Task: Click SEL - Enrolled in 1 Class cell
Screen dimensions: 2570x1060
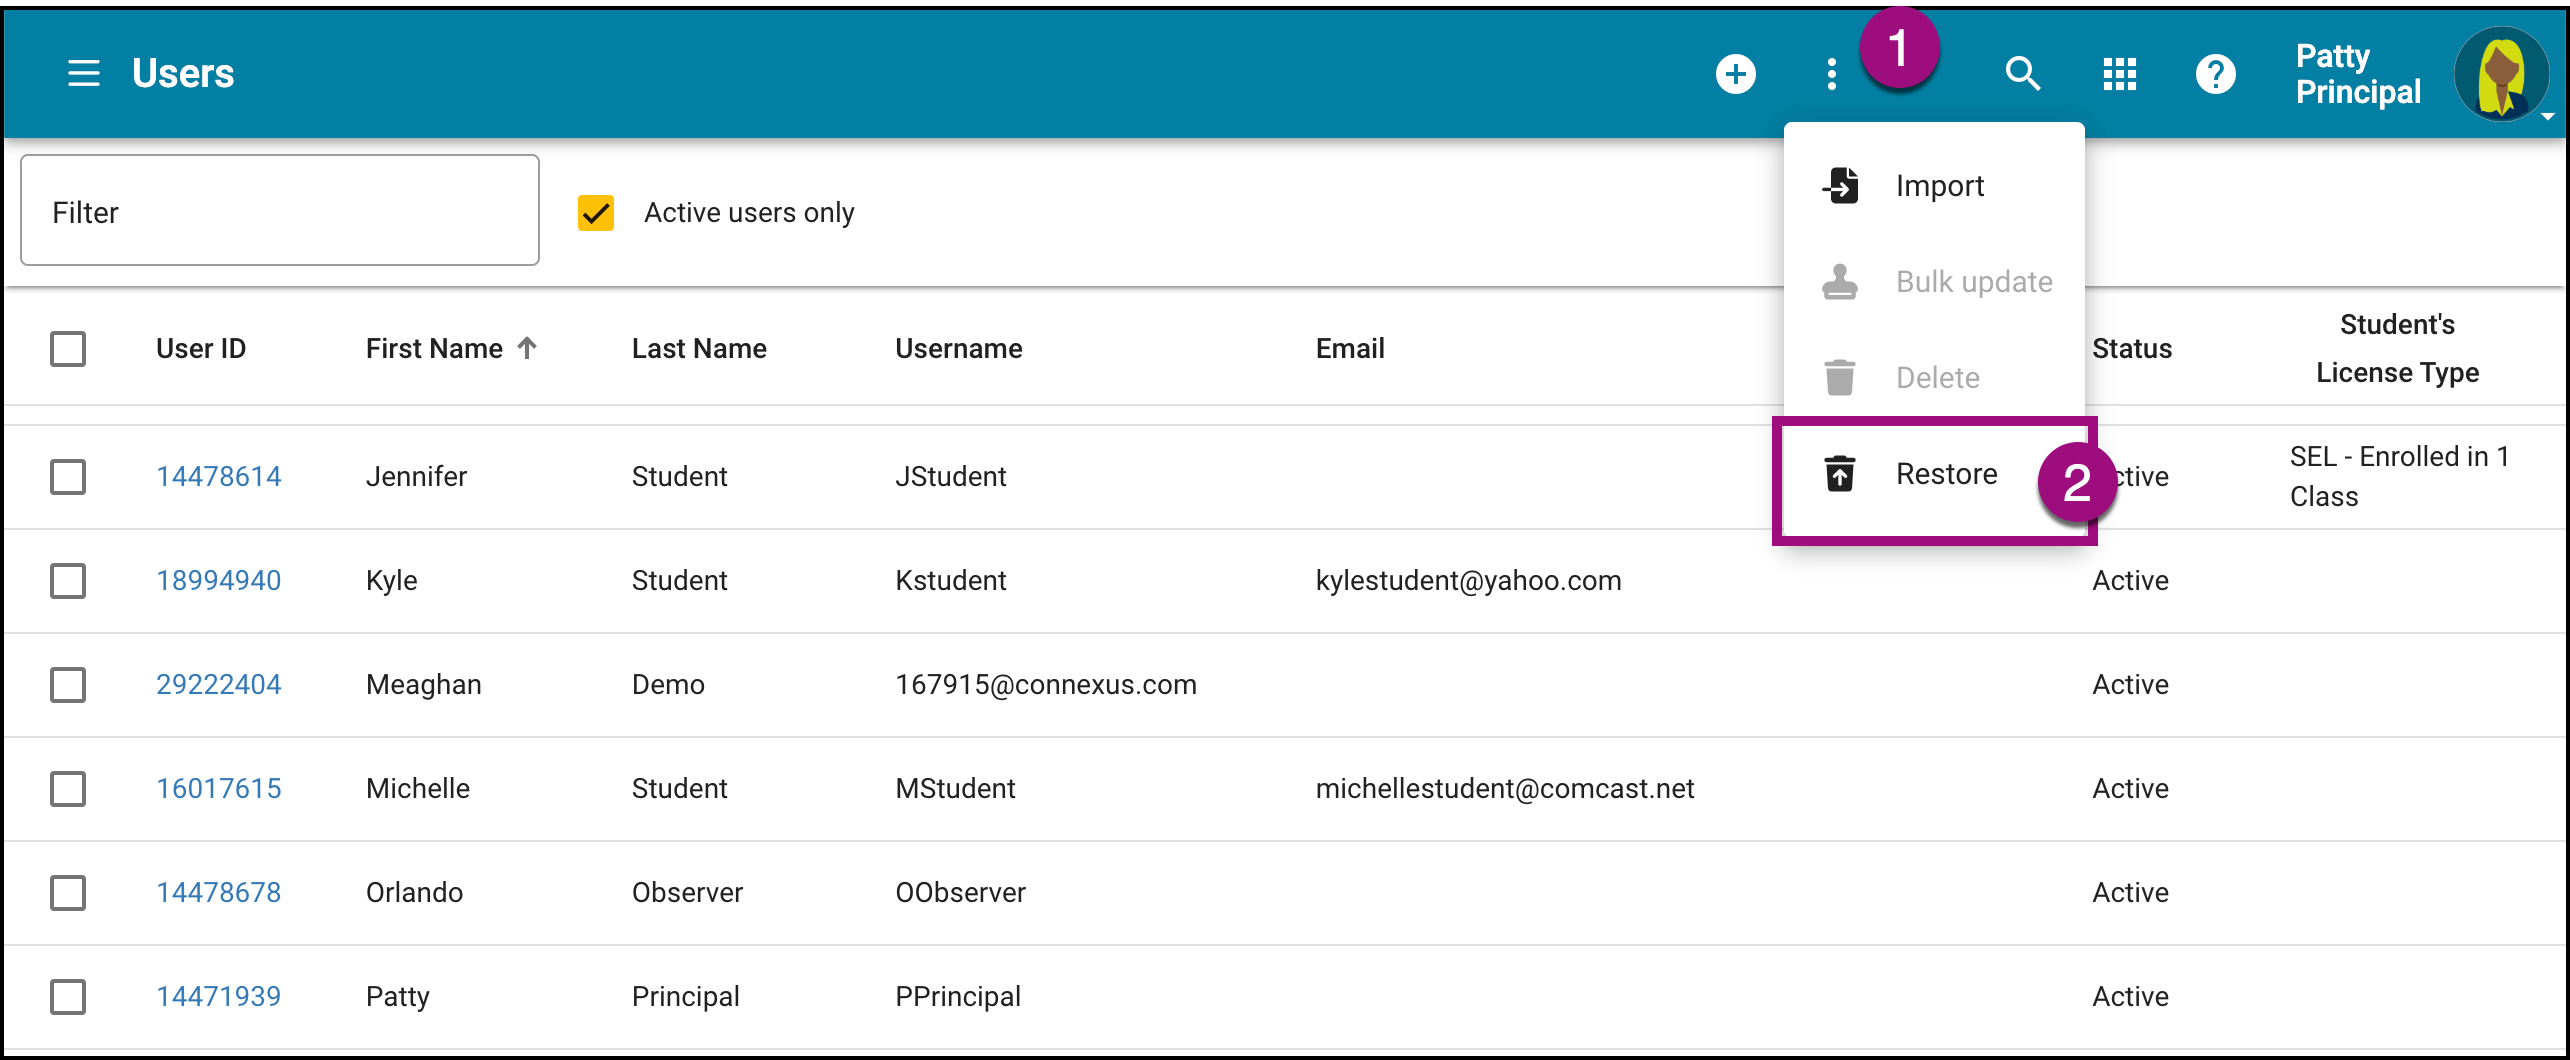Action: coord(2400,477)
